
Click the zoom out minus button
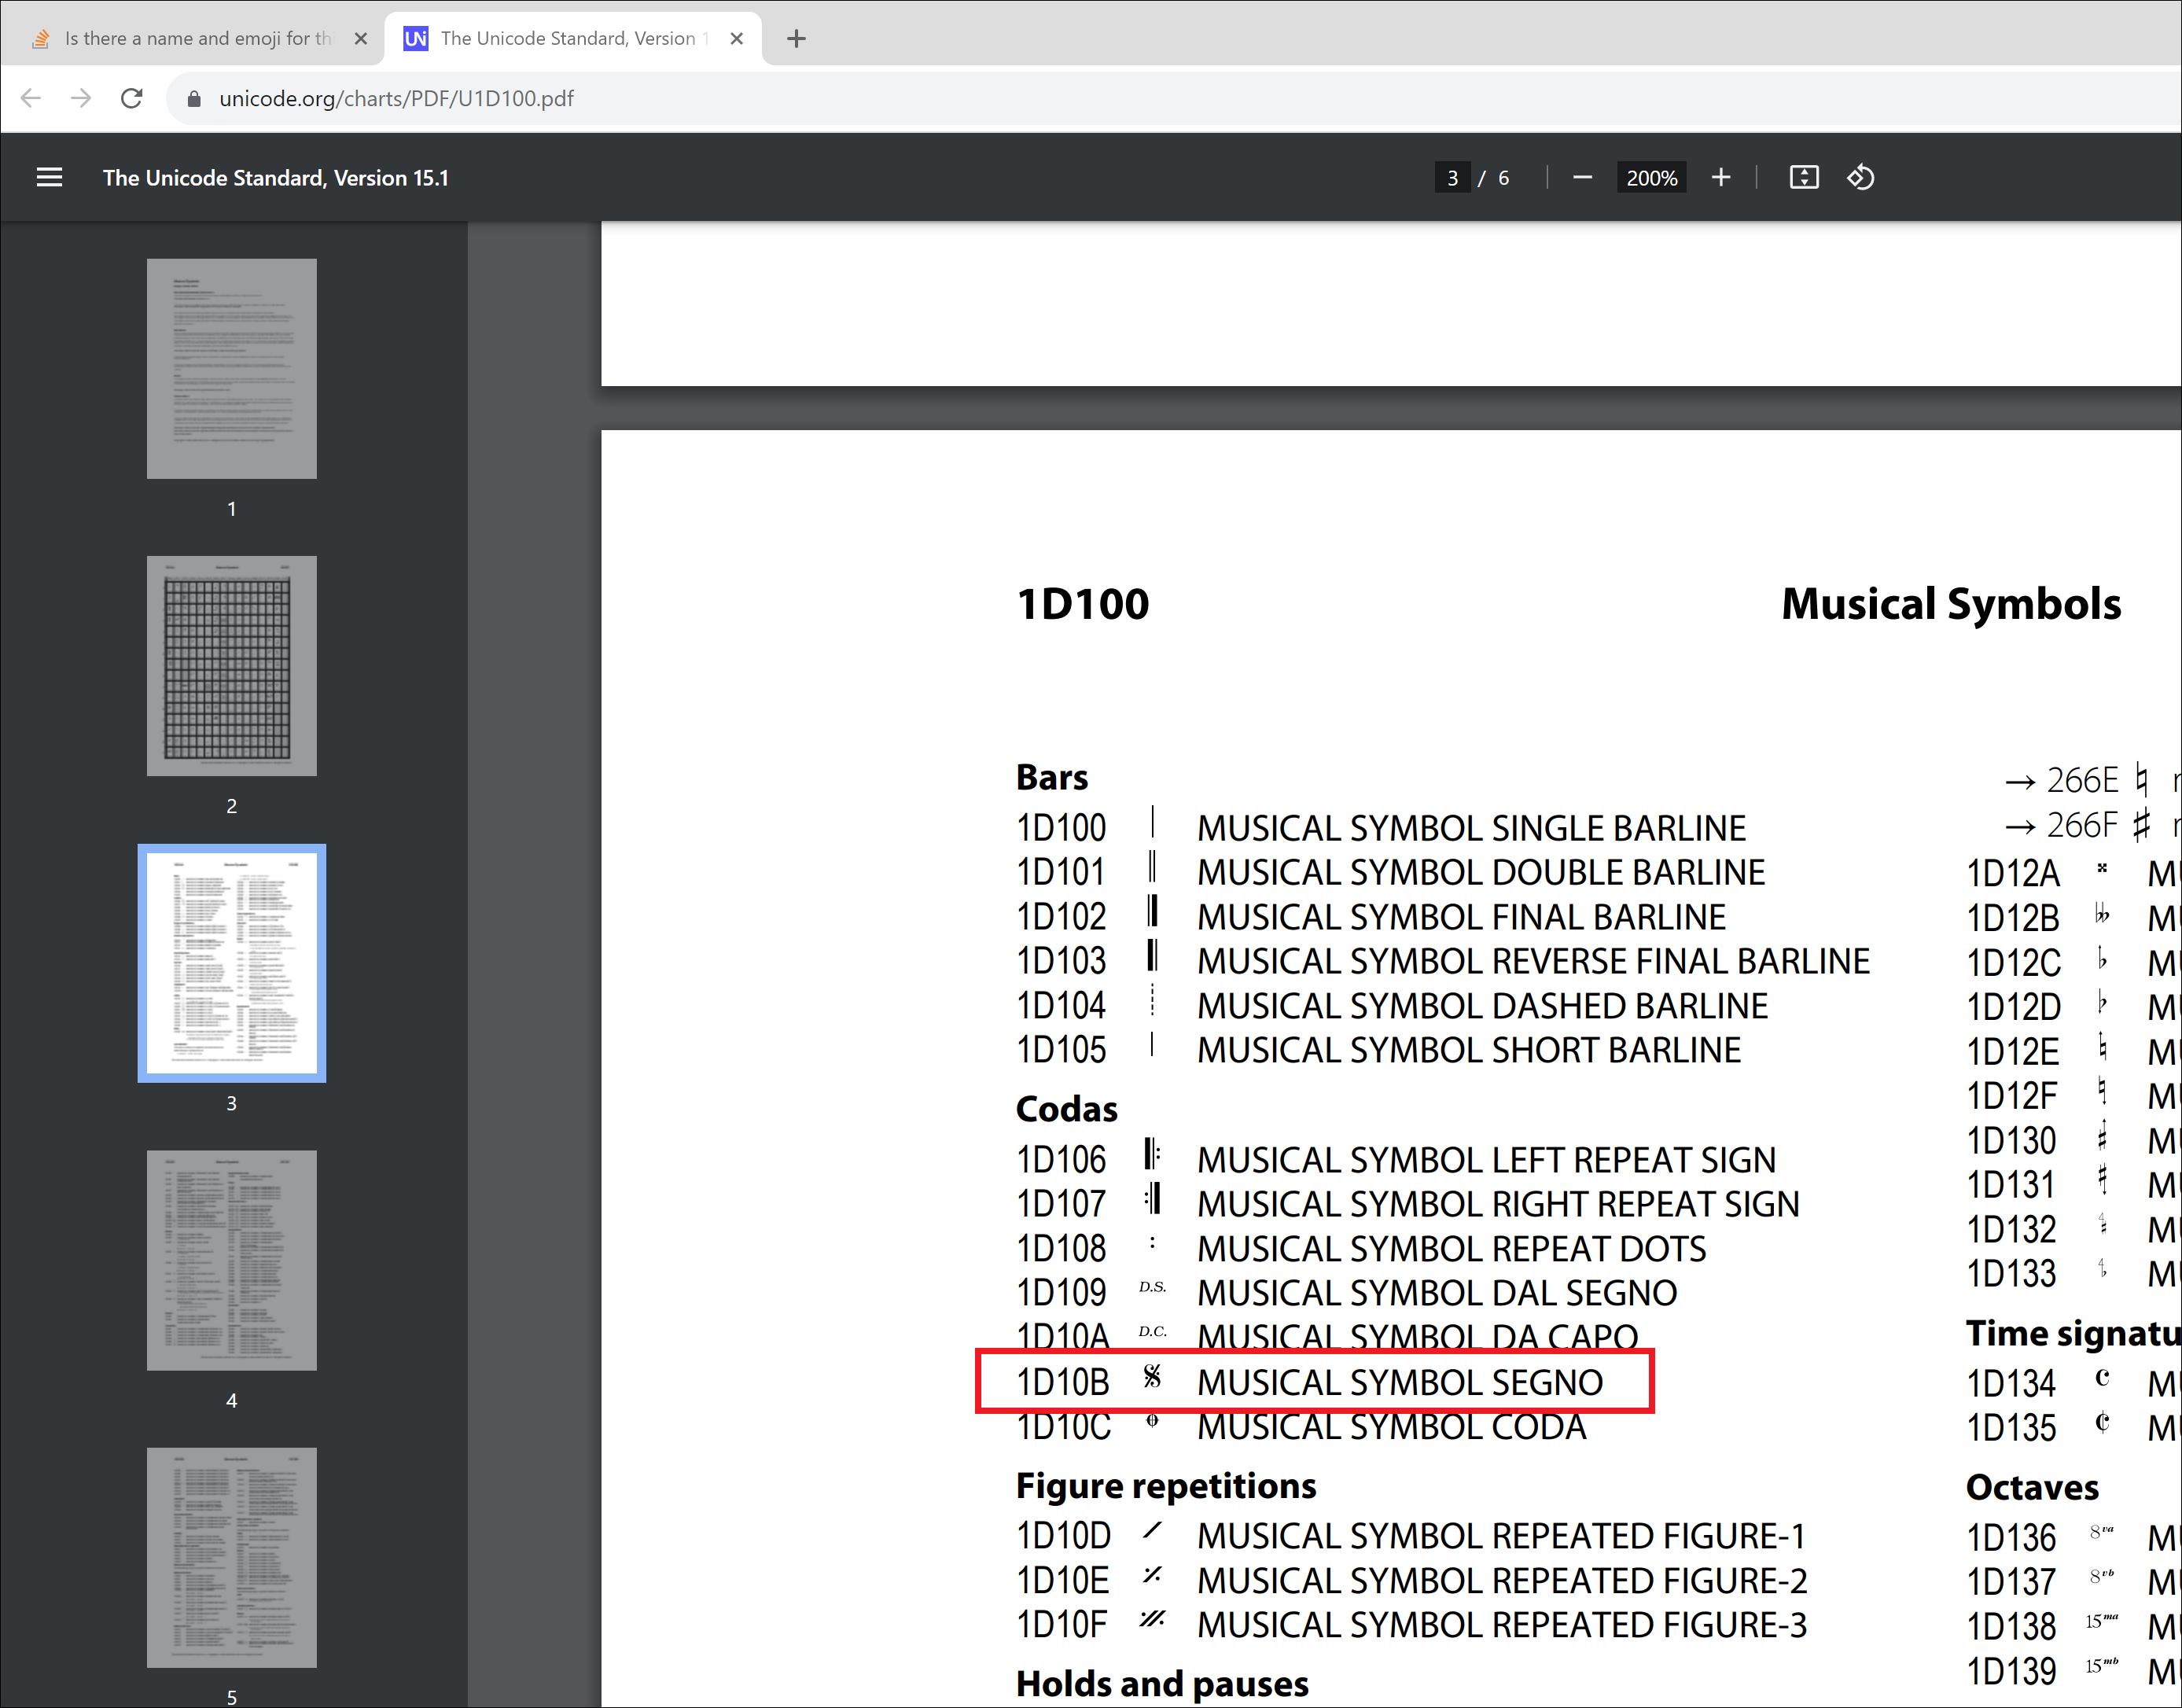coord(1582,178)
